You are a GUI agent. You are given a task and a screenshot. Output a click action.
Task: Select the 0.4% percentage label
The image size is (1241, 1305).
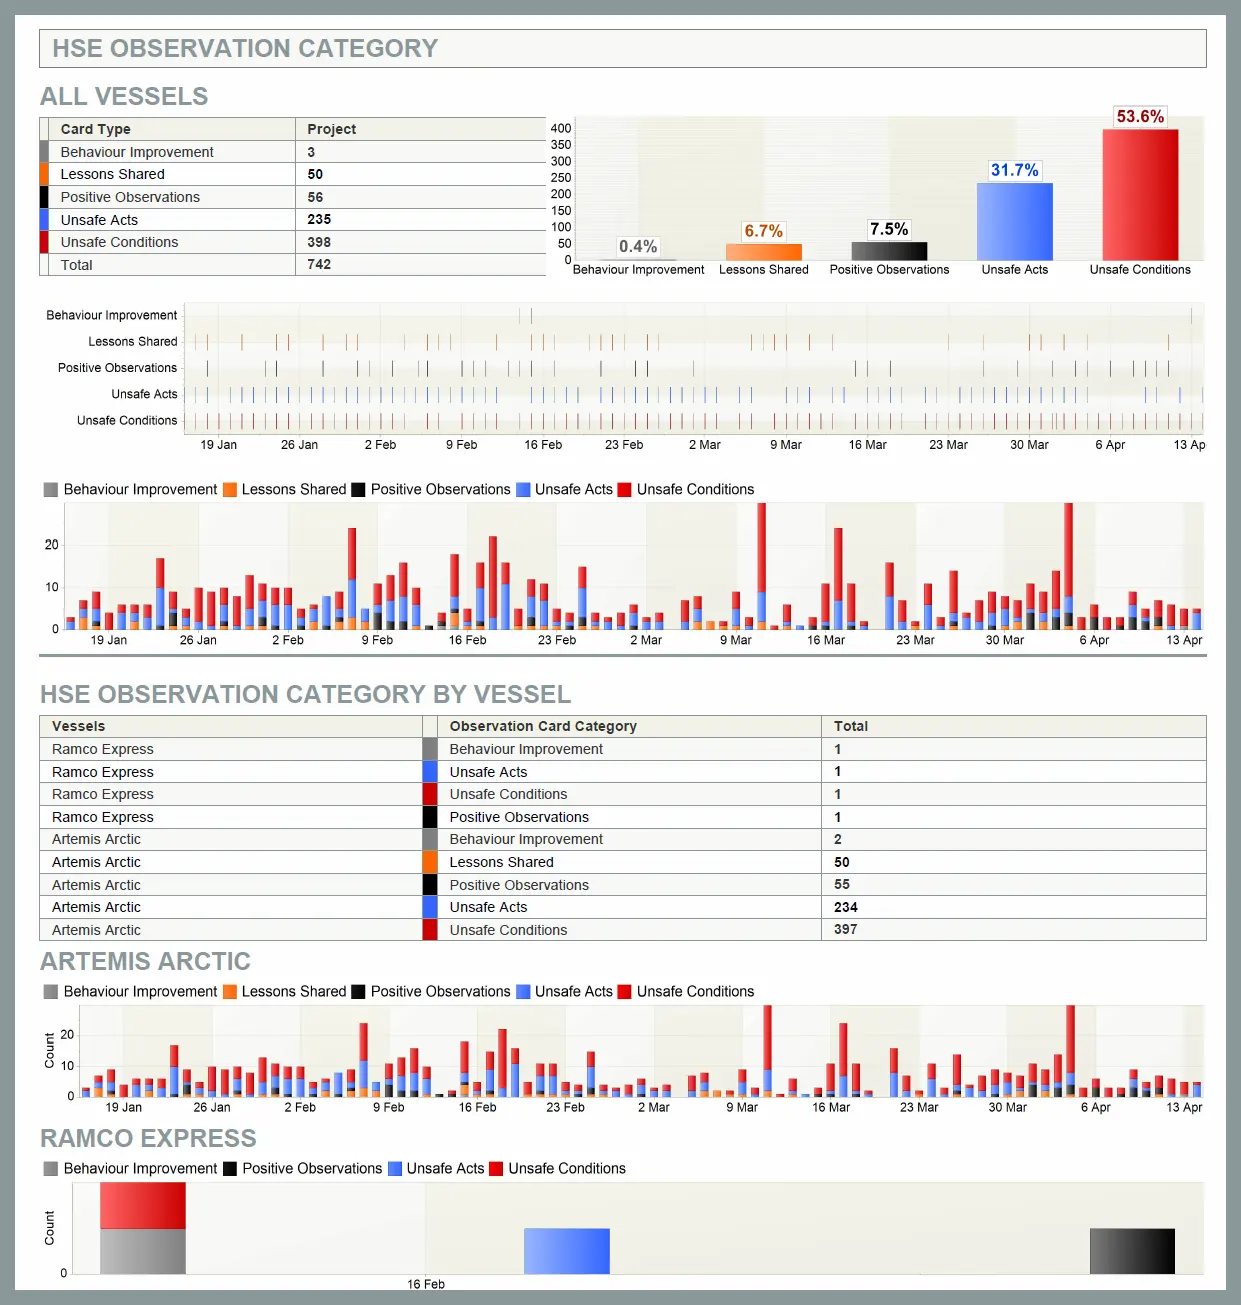tap(638, 246)
